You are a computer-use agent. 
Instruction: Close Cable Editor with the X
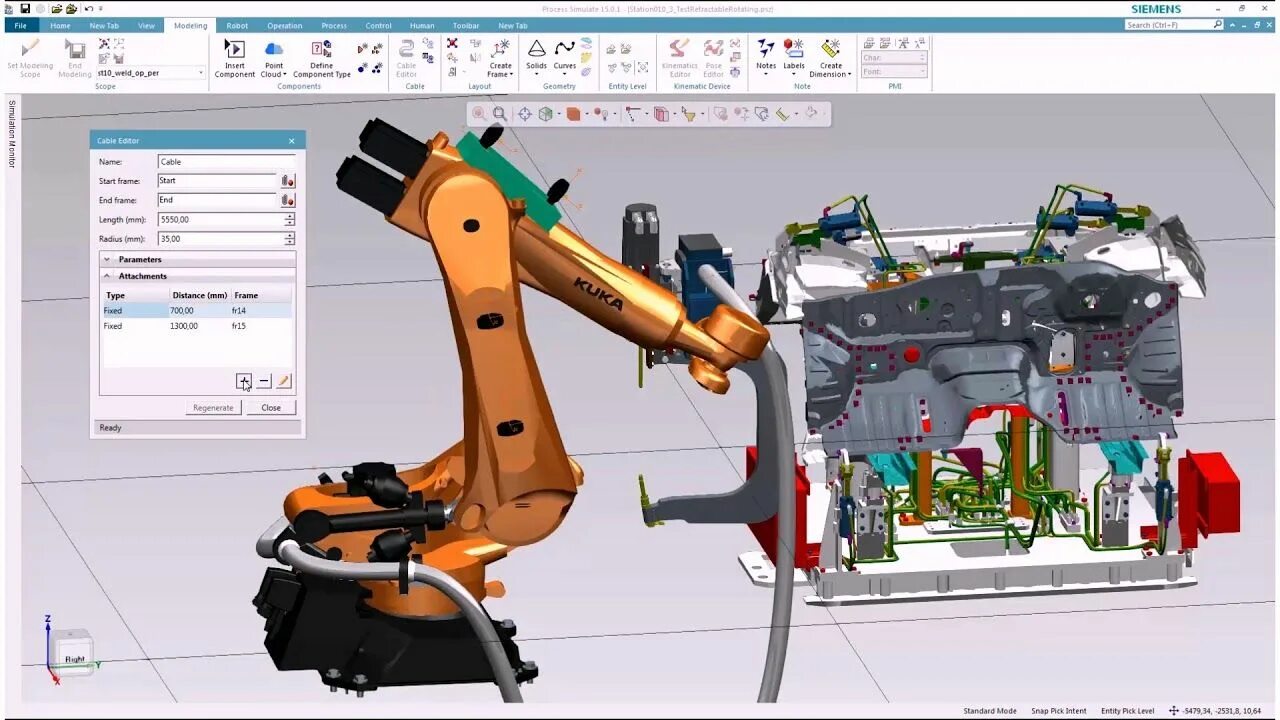pyautogui.click(x=292, y=141)
